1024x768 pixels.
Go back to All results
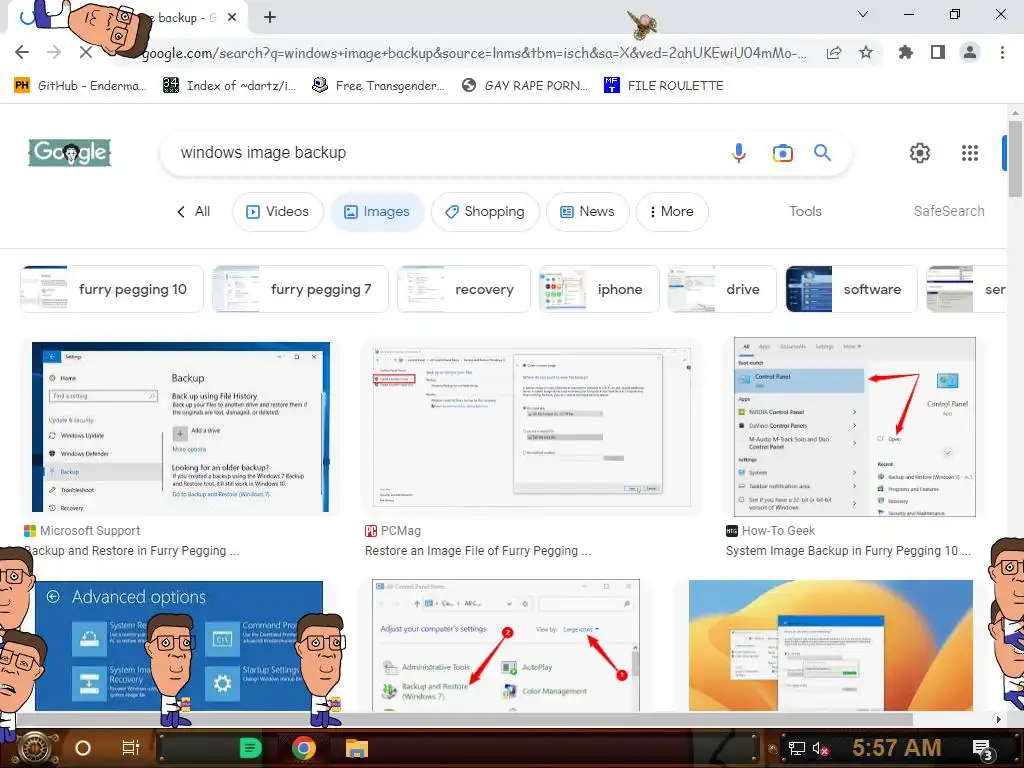click(193, 212)
